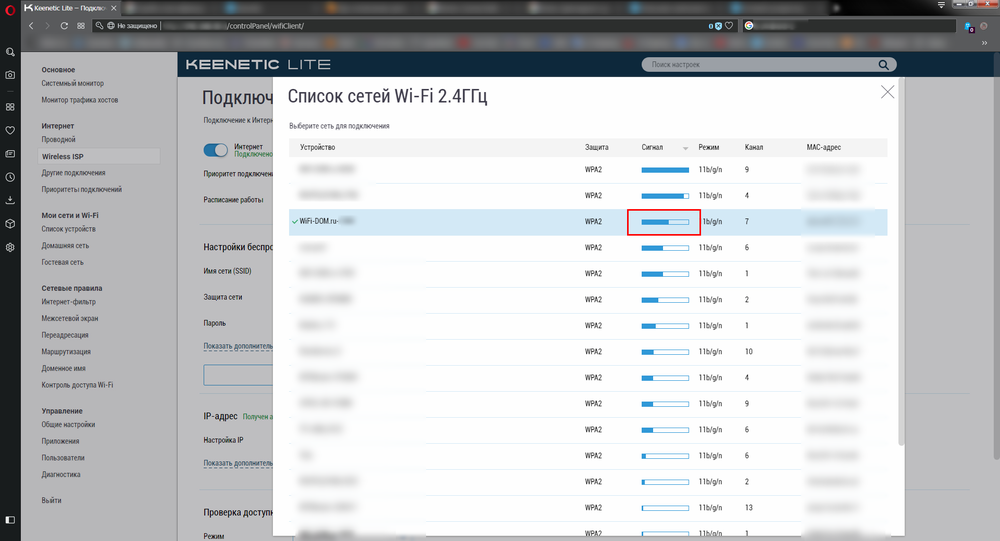Open the tab menu icon at top right
1000x541 pixels.
point(941,5)
